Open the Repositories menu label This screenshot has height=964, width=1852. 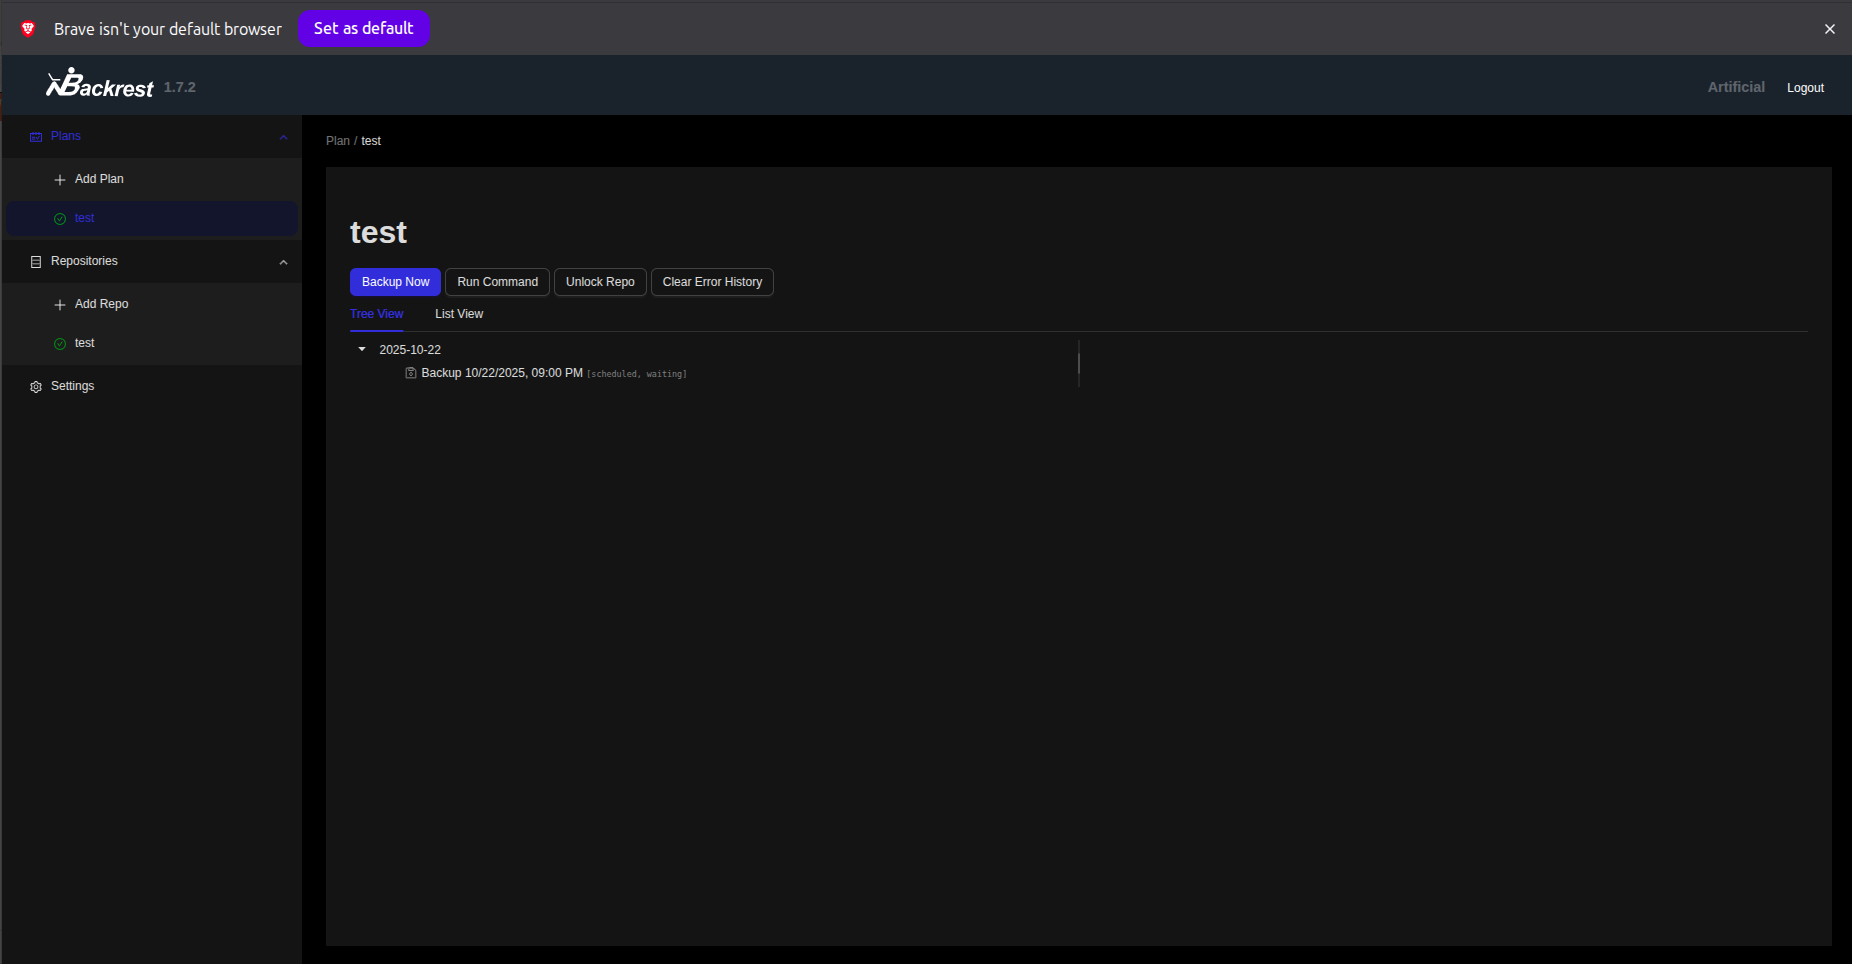84,261
